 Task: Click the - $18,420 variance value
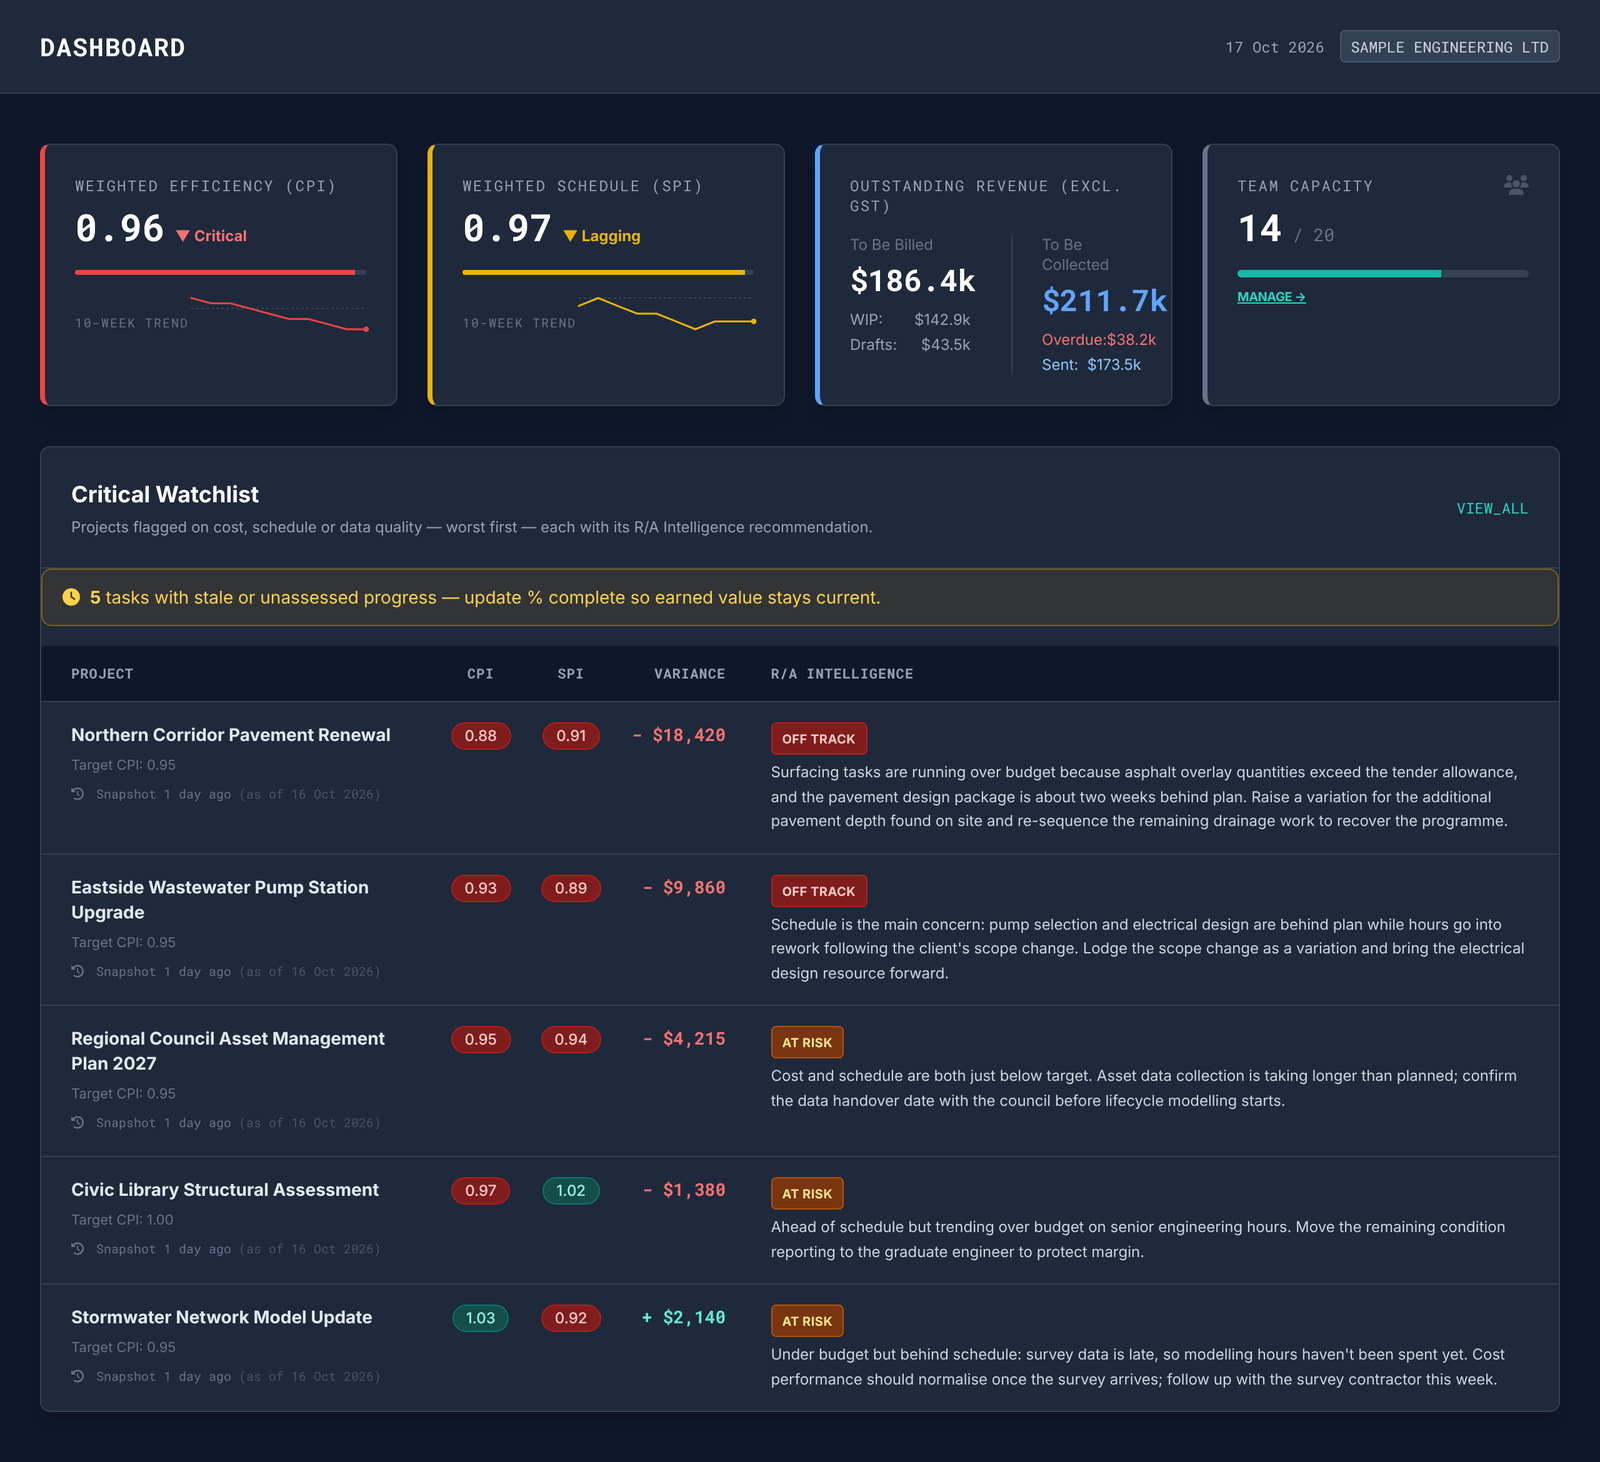(x=679, y=735)
